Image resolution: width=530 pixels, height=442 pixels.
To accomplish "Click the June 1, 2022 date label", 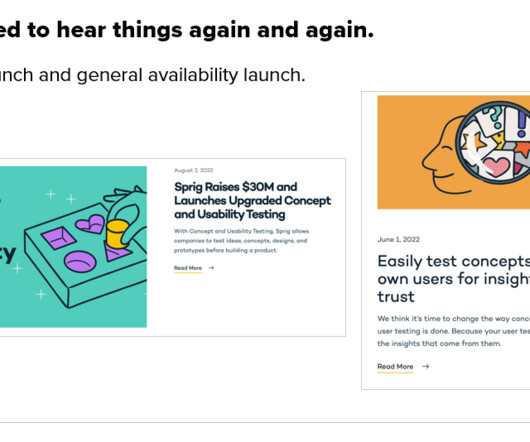I will (399, 240).
